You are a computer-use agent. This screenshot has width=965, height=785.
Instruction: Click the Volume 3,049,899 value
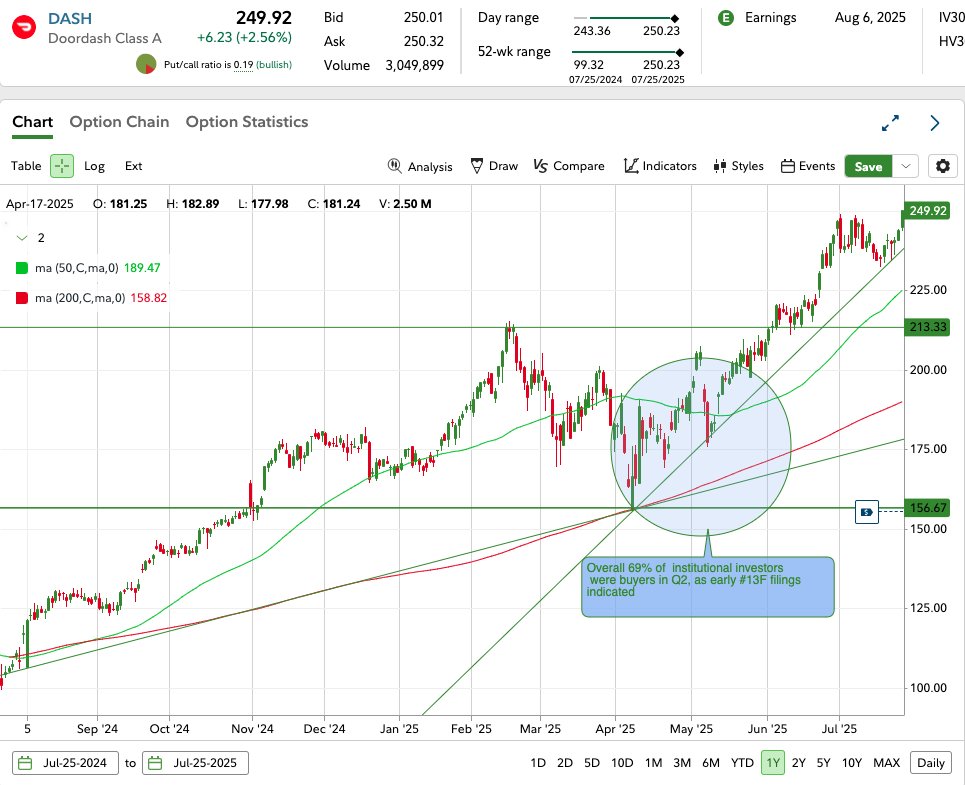415,65
